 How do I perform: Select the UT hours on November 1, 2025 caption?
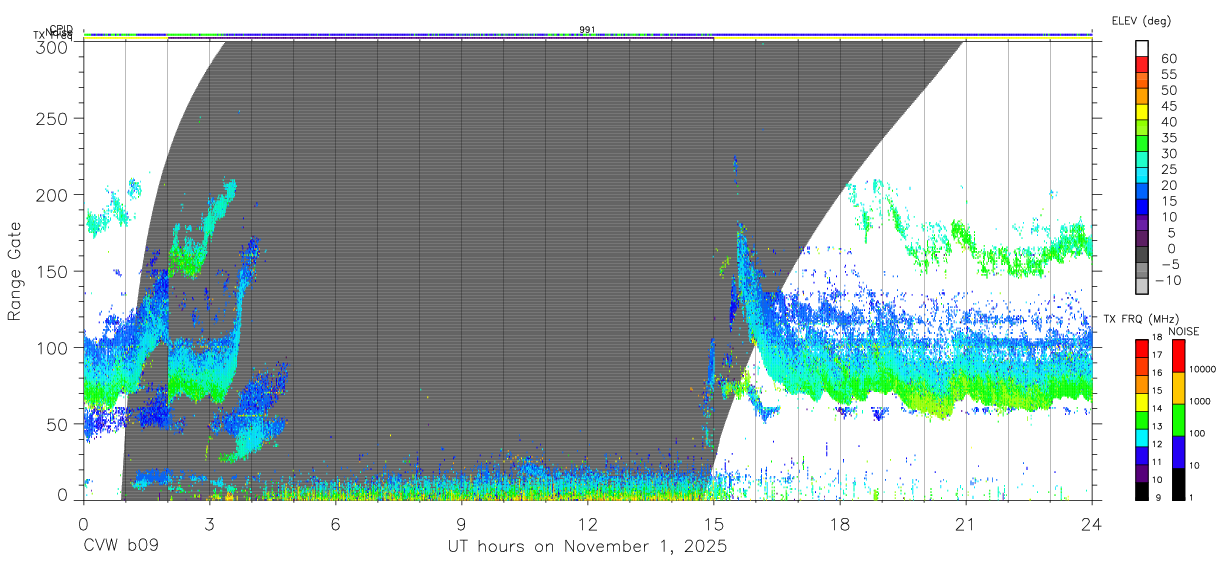pos(587,547)
